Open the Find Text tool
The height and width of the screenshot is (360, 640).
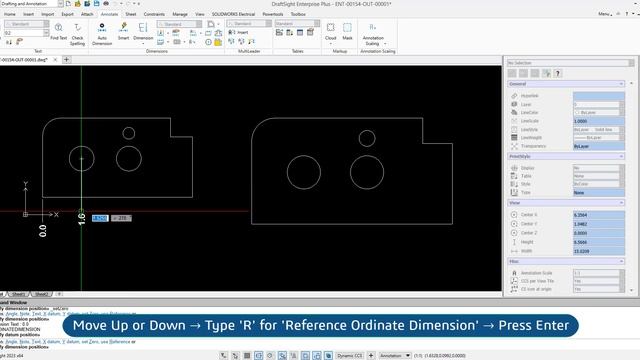(58, 32)
